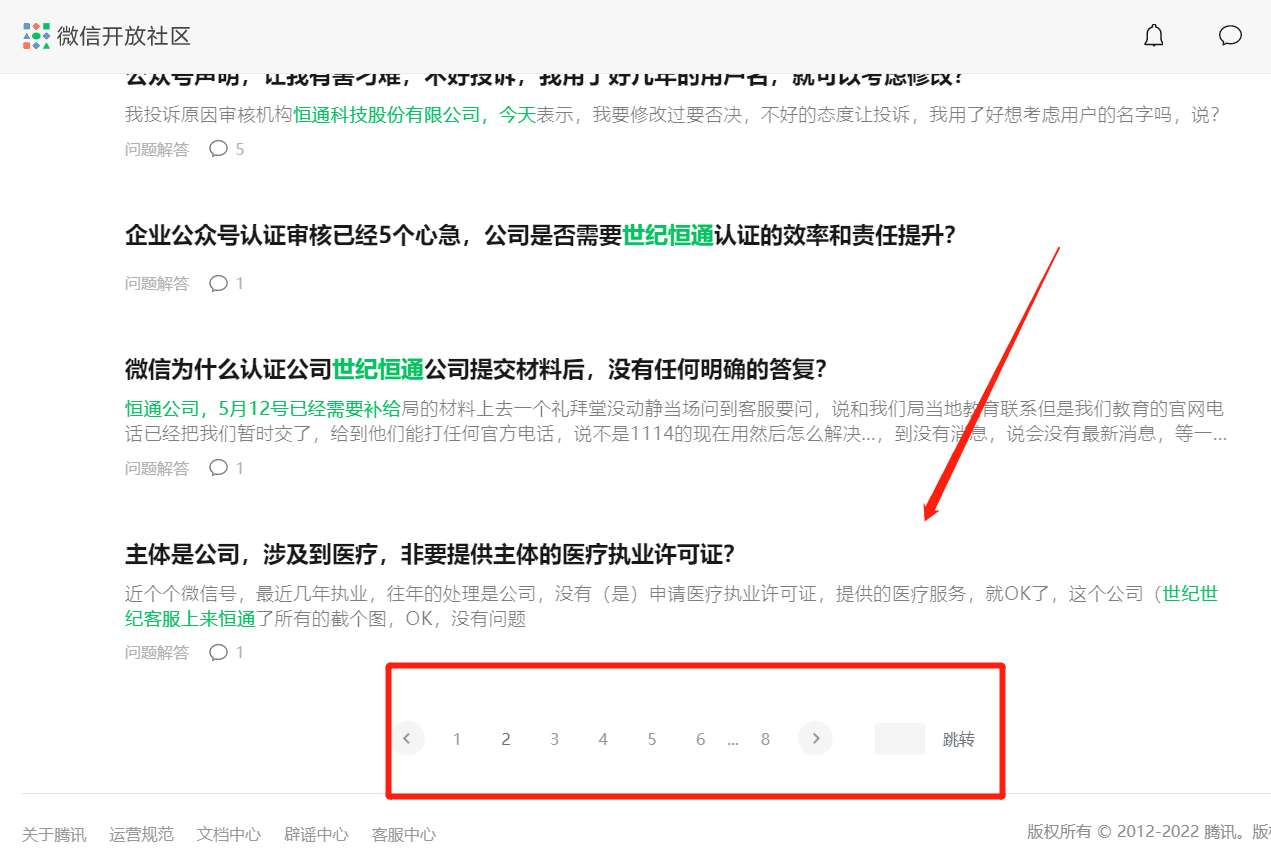Go to previous page arrow
The width and height of the screenshot is (1271, 865).
coord(407,739)
